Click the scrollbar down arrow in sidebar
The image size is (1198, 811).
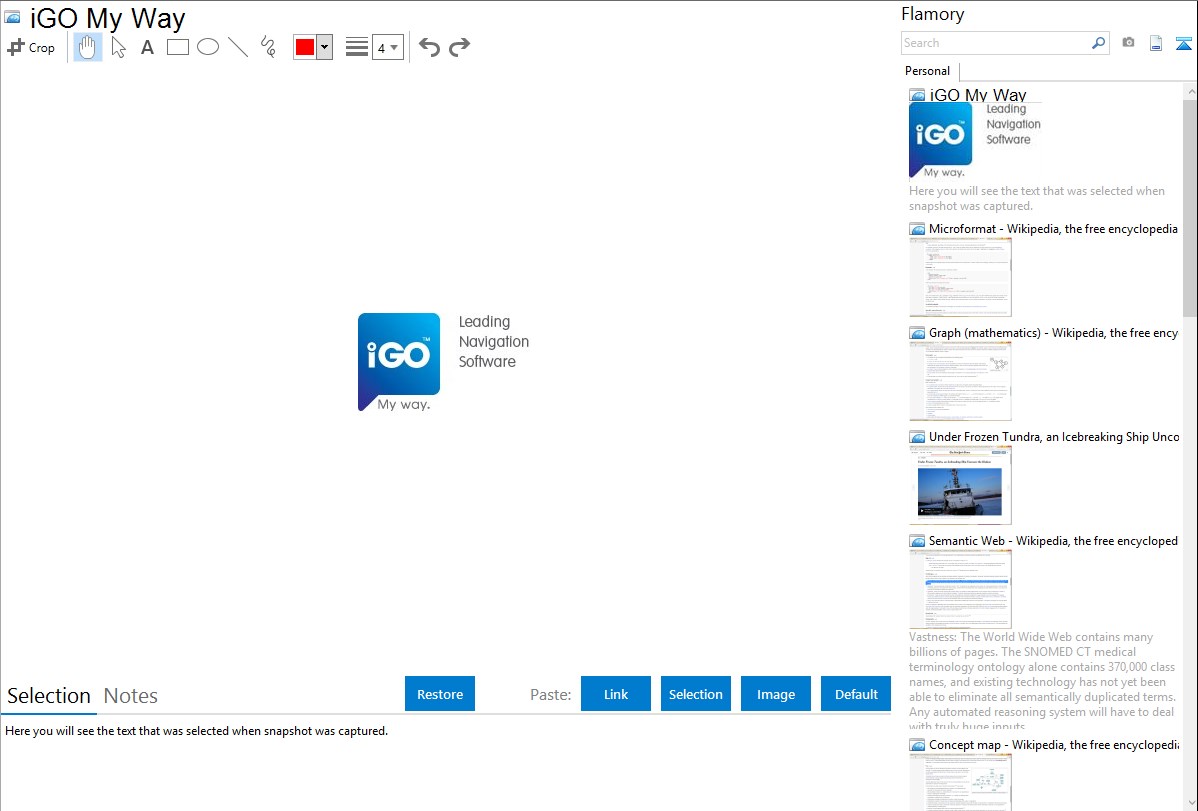click(1190, 803)
